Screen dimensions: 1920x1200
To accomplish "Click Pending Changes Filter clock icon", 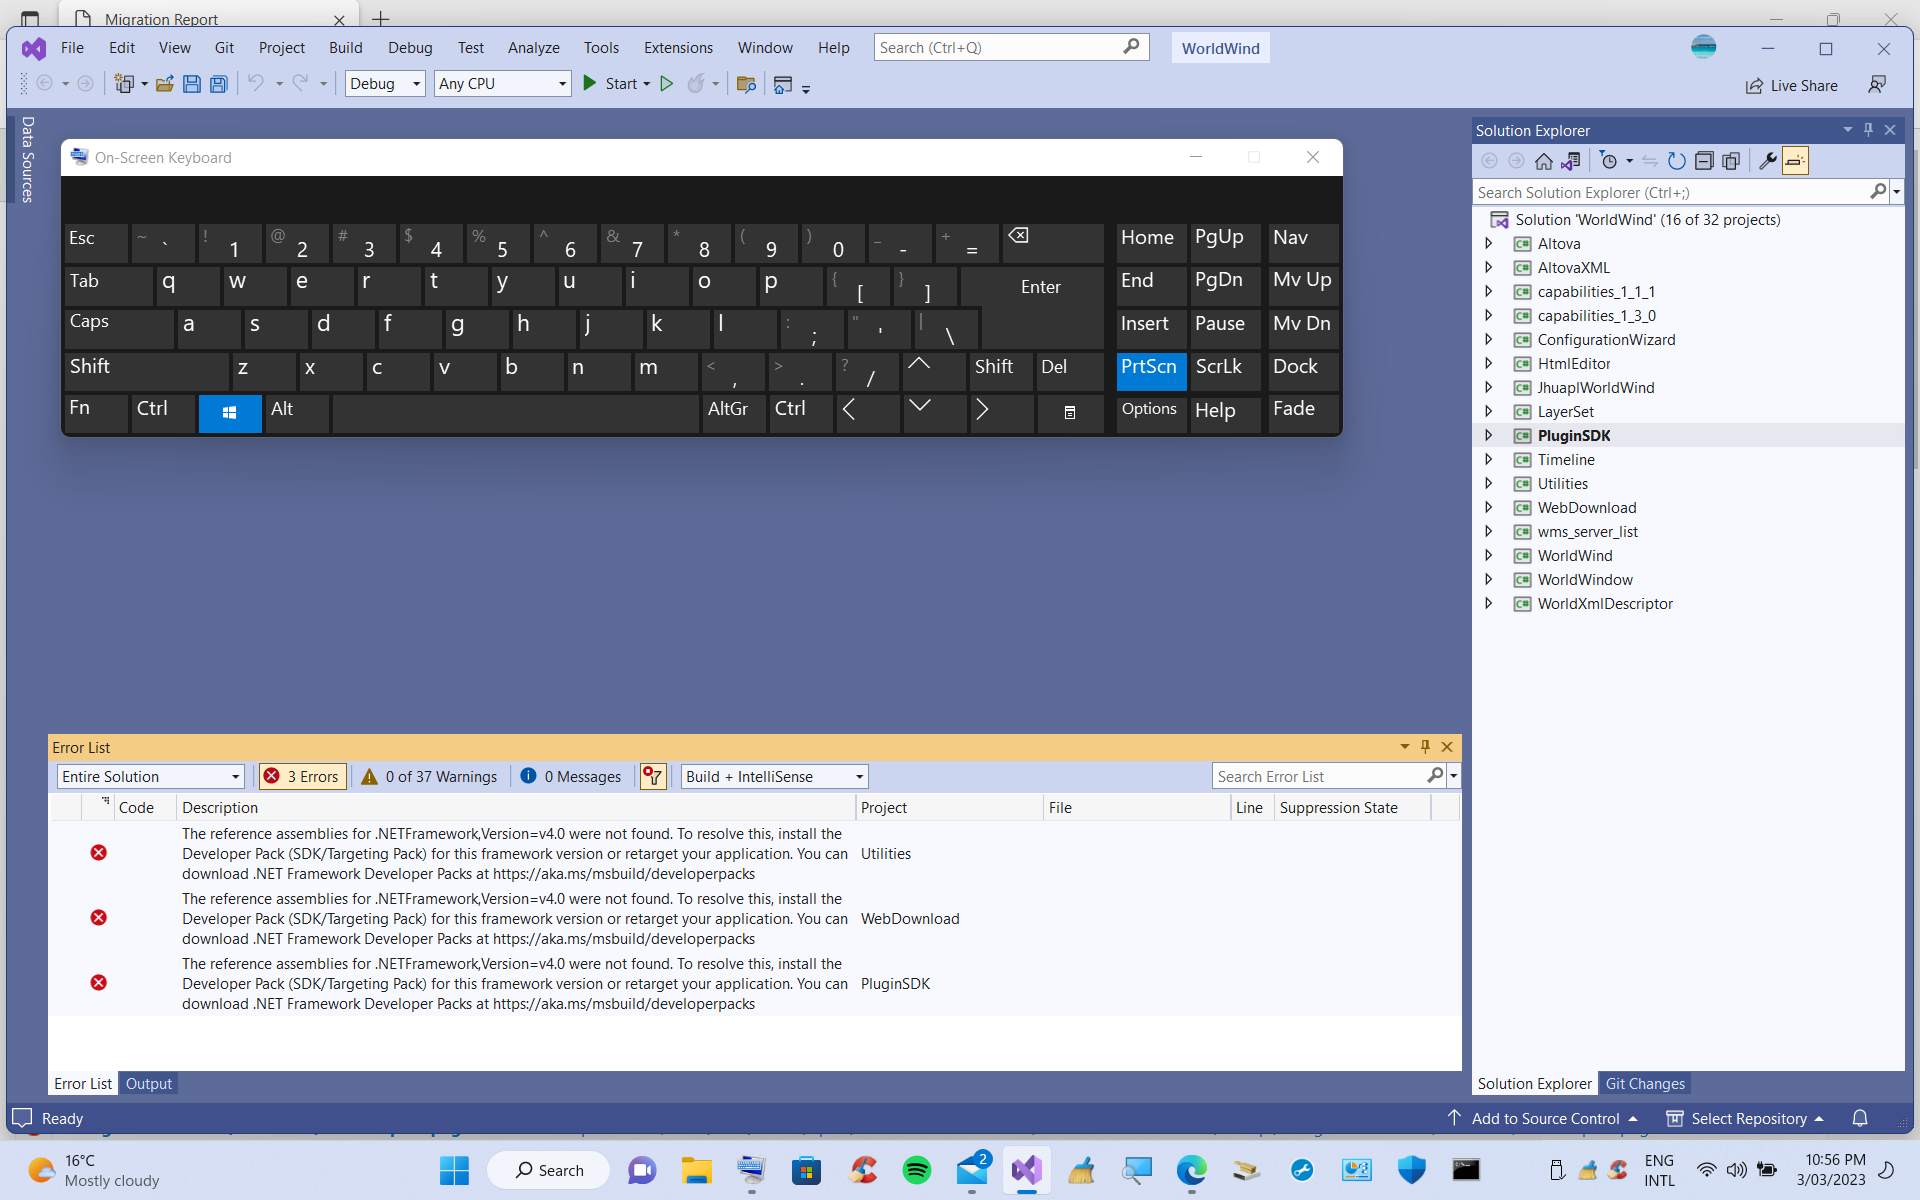I will (1609, 161).
